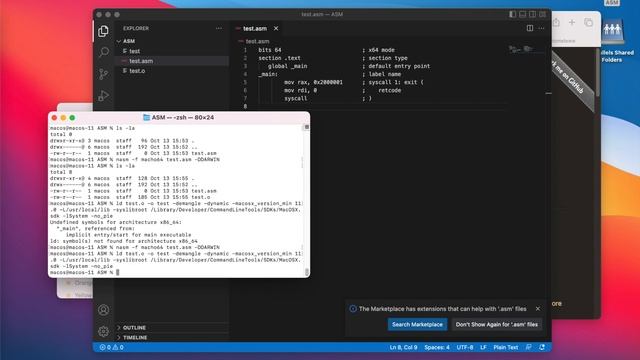
Task: Click the feedback icon in status bar
Action: pyautogui.click(x=529, y=347)
